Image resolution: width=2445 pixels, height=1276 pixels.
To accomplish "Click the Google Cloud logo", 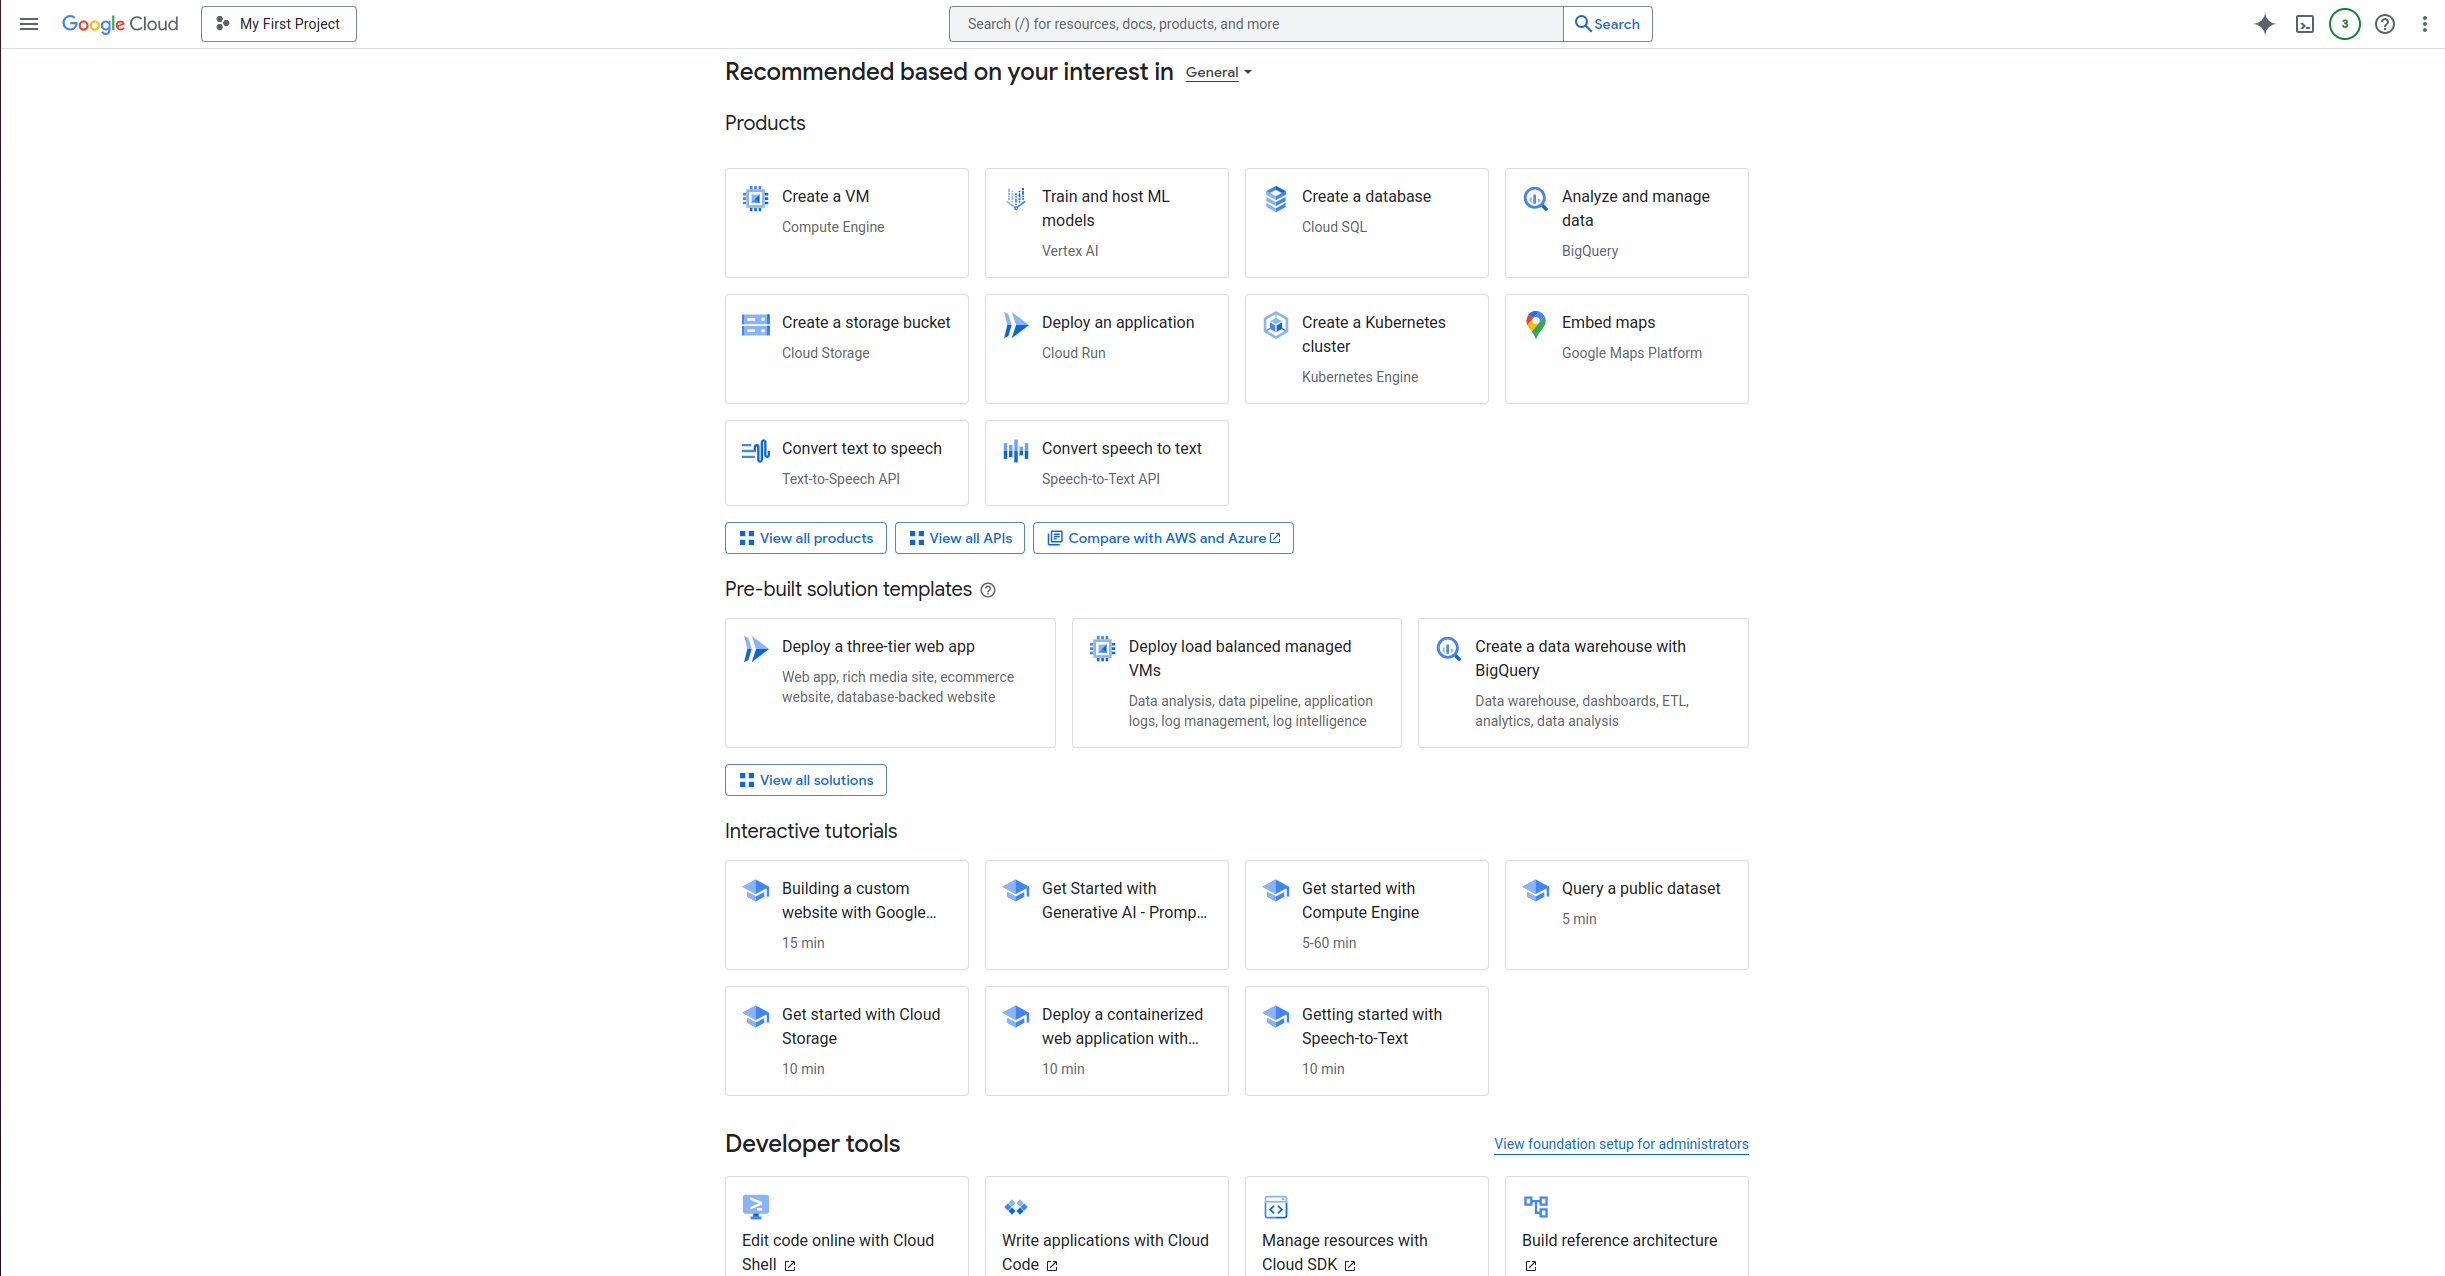I will pos(120,23).
